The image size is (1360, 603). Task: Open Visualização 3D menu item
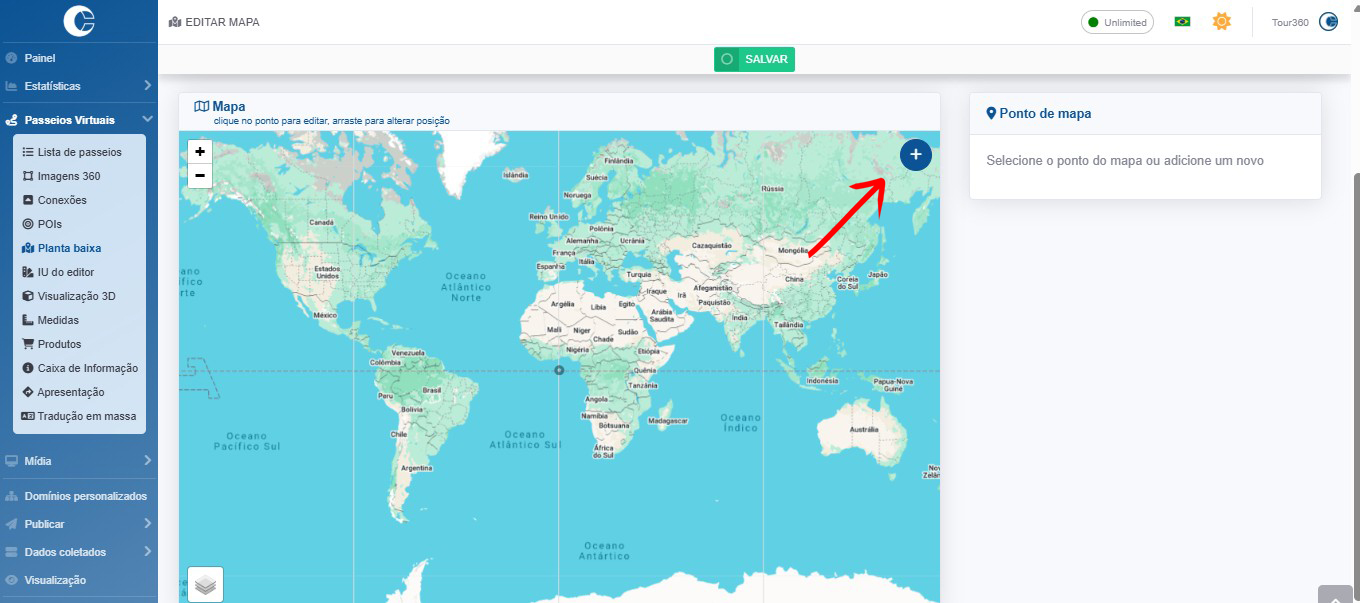(76, 296)
